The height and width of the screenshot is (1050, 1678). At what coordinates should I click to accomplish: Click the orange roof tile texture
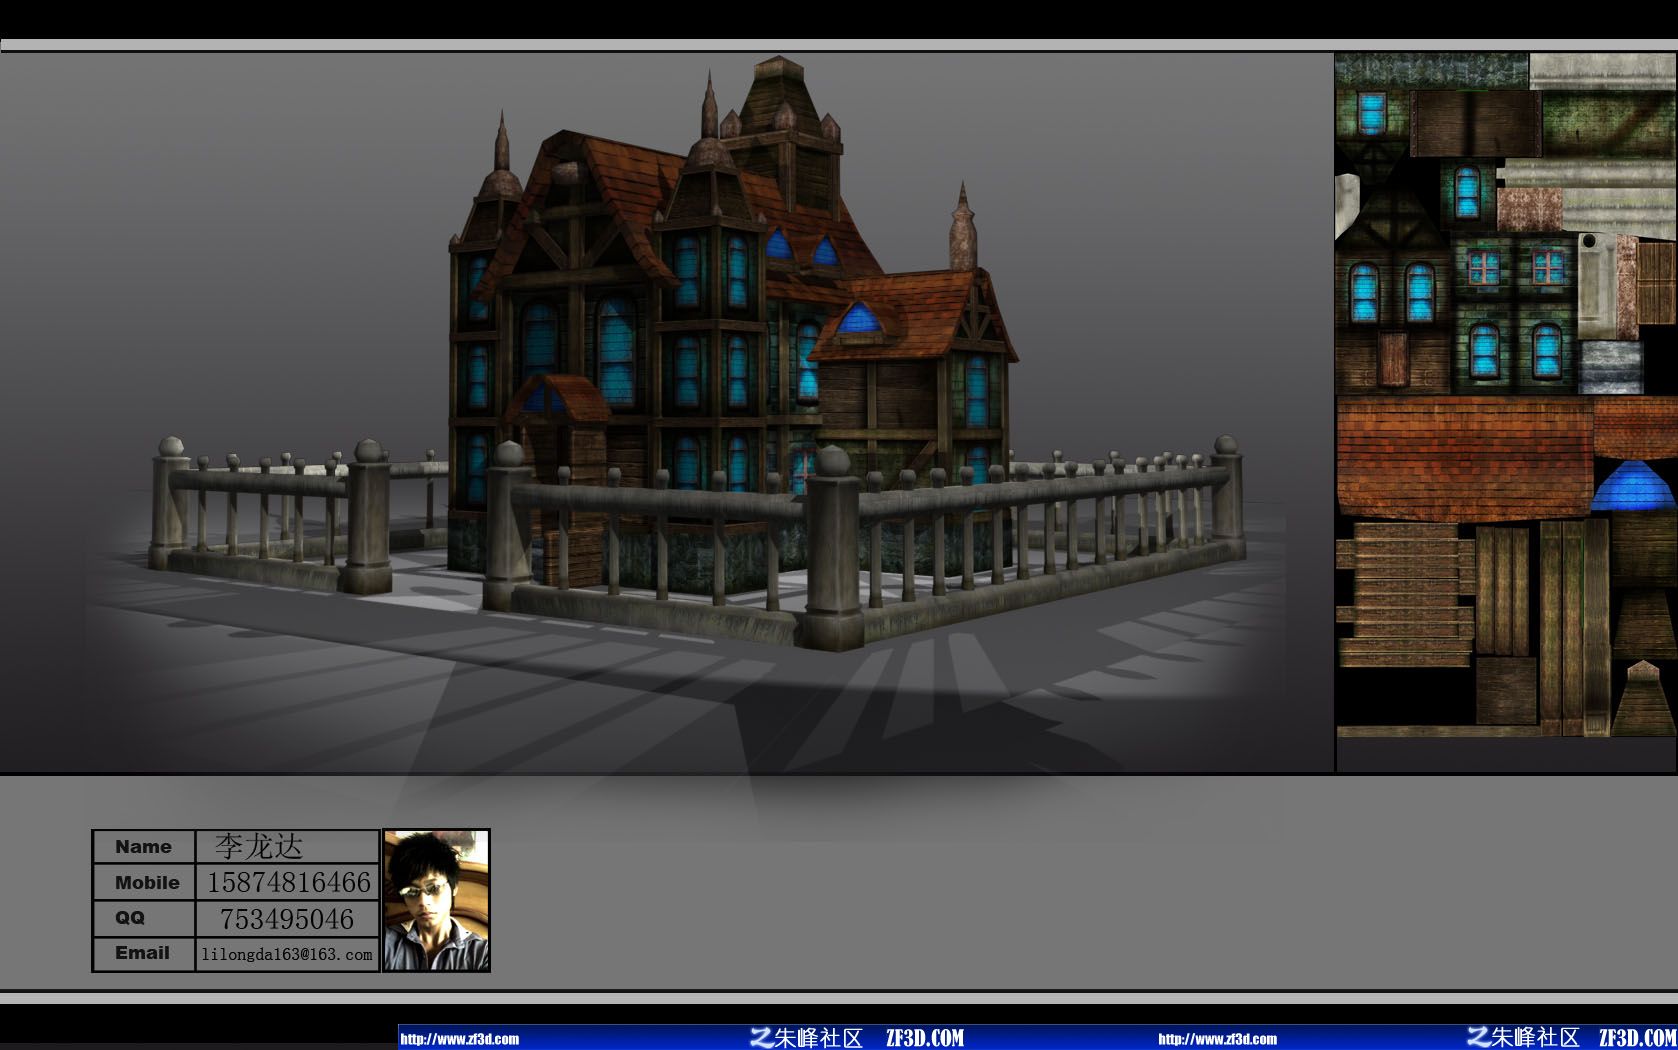coord(1464,458)
